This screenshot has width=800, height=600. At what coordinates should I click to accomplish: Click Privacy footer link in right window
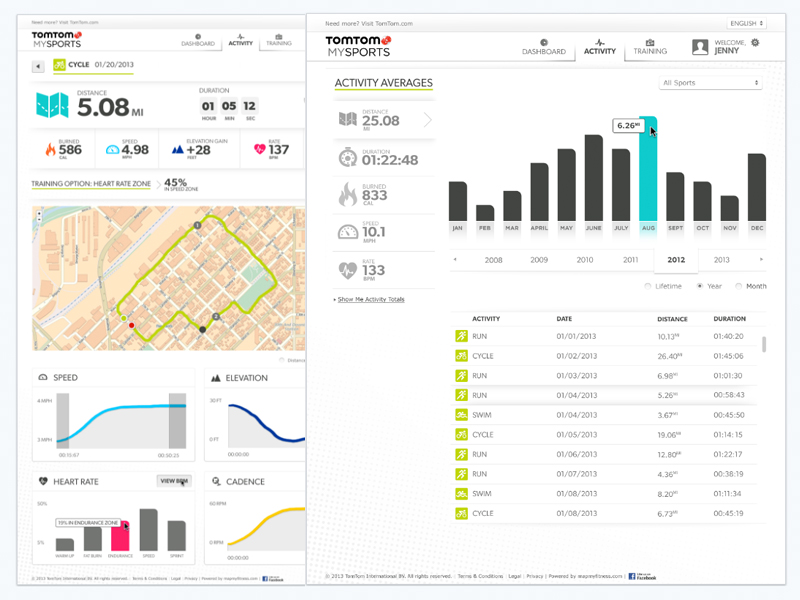[x=535, y=576]
